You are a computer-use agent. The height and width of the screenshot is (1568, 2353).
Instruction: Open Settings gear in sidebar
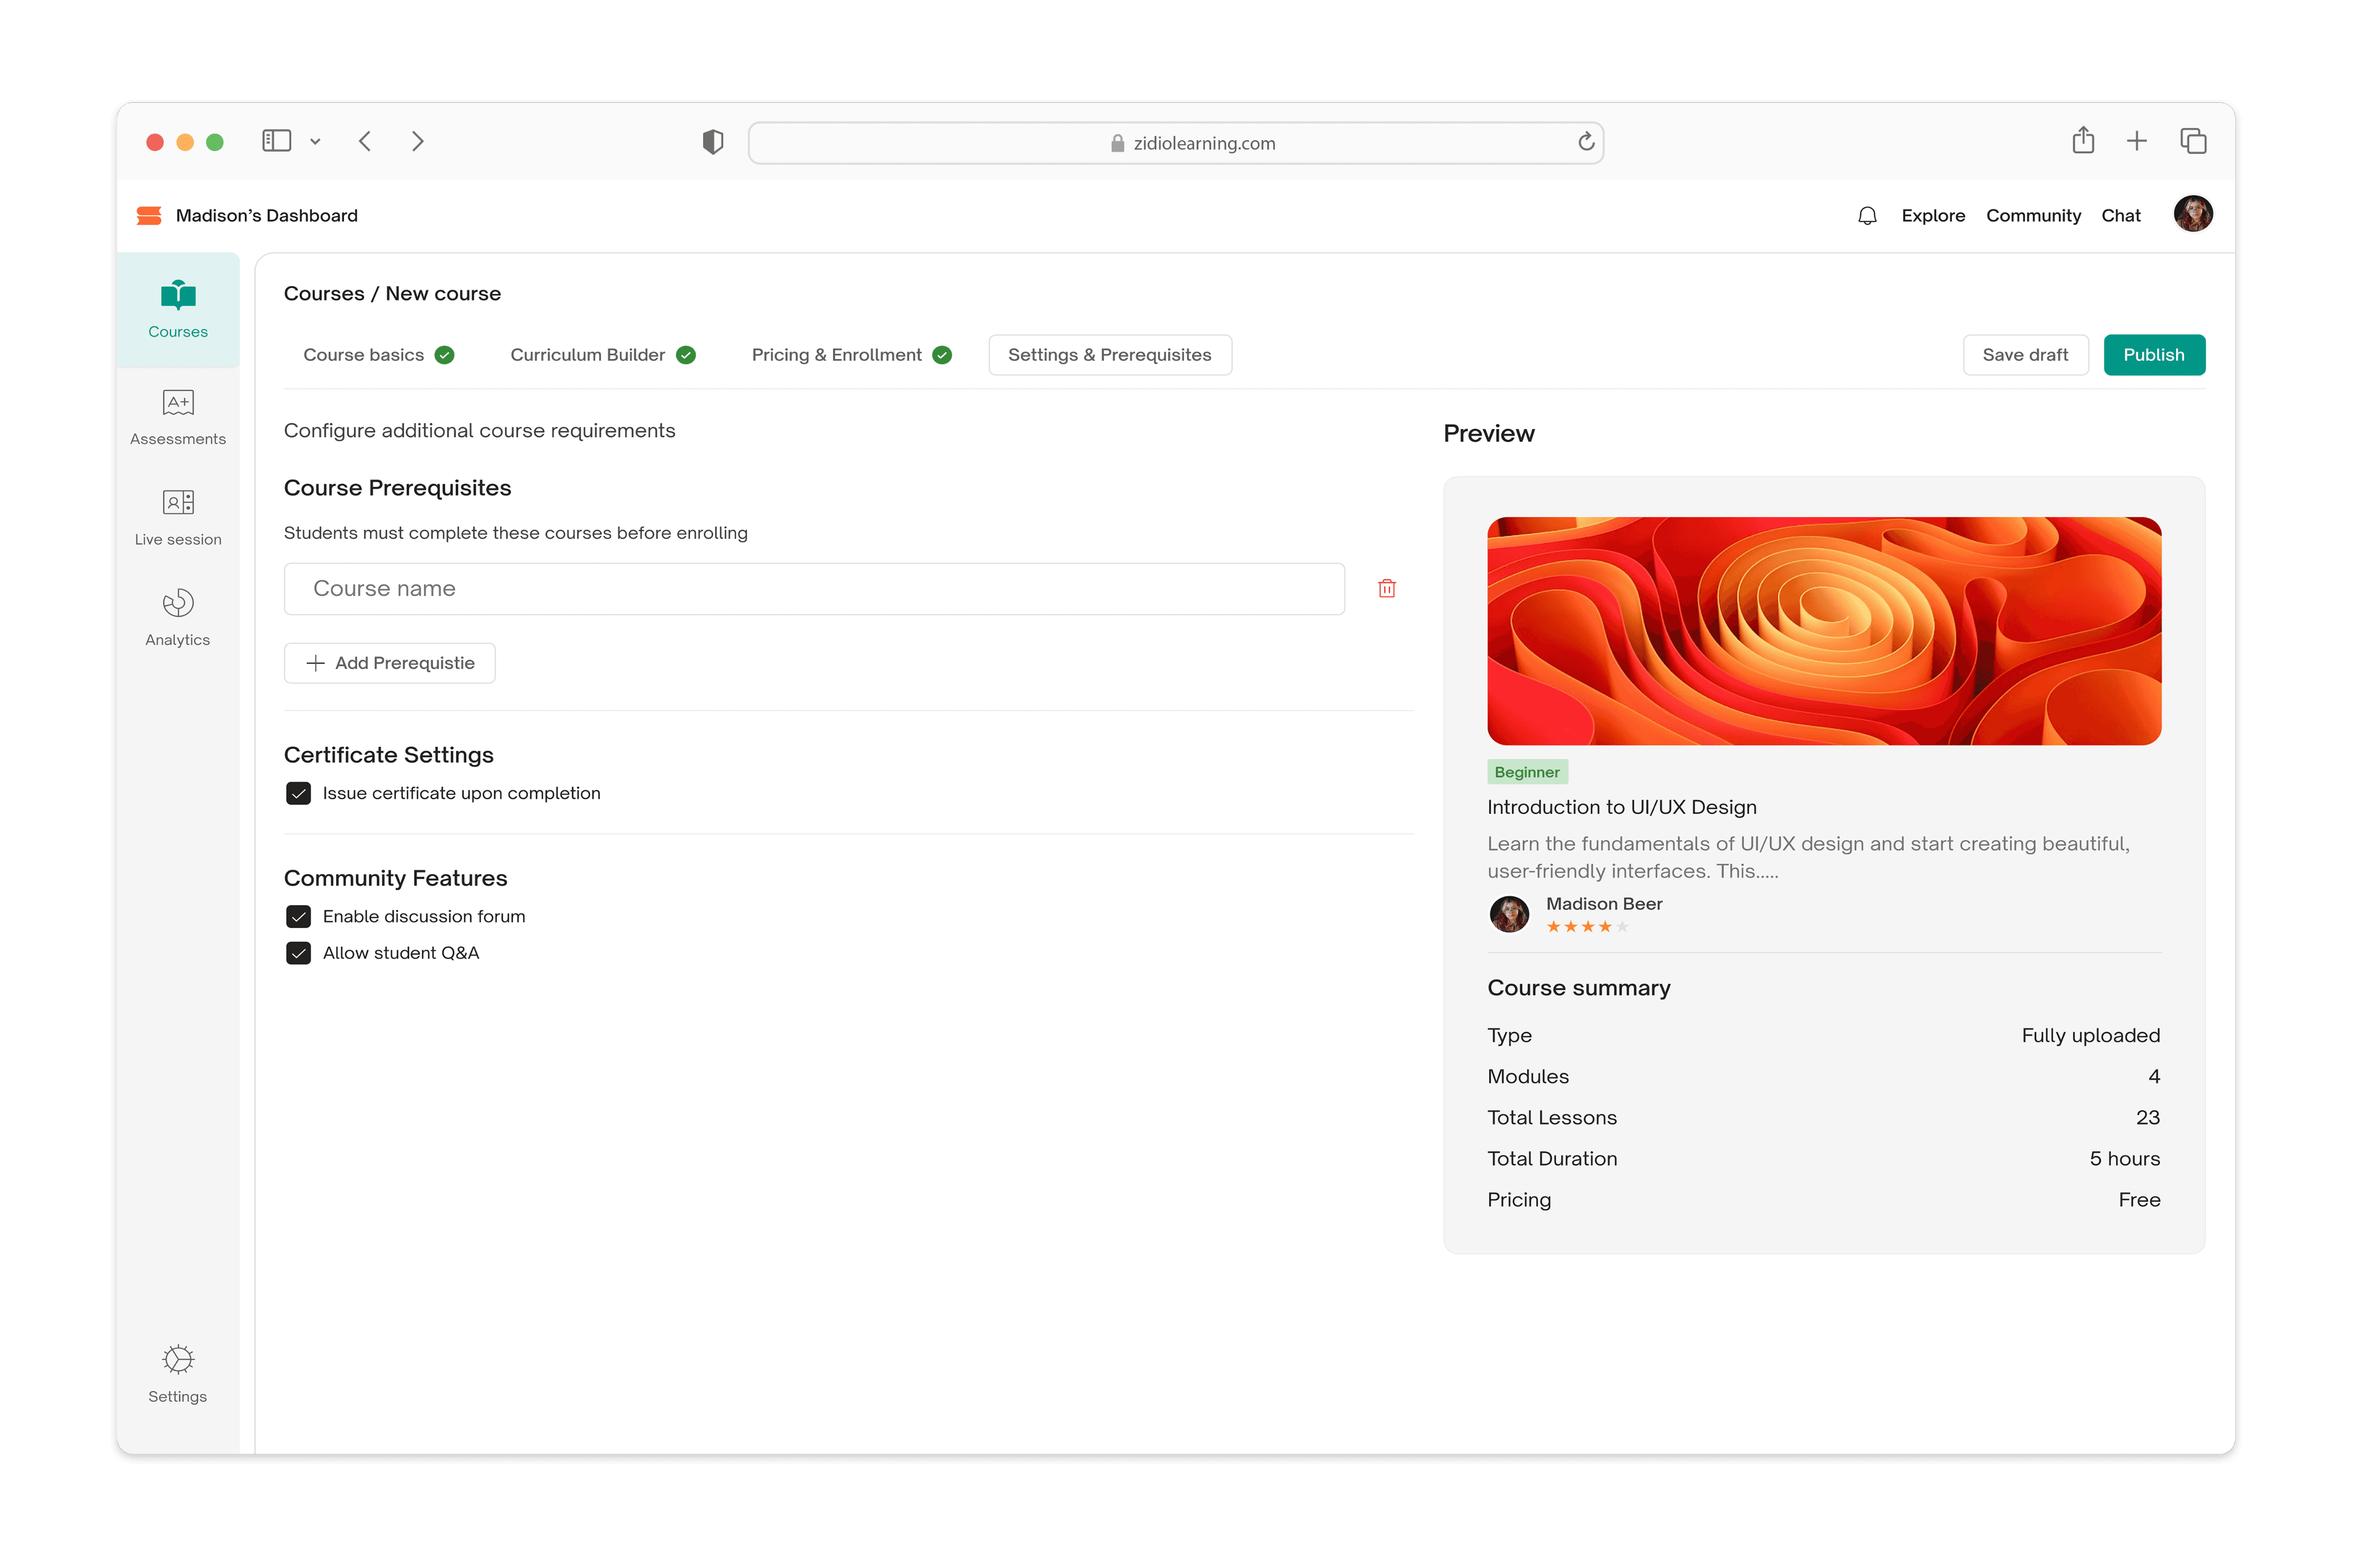[x=178, y=1373]
